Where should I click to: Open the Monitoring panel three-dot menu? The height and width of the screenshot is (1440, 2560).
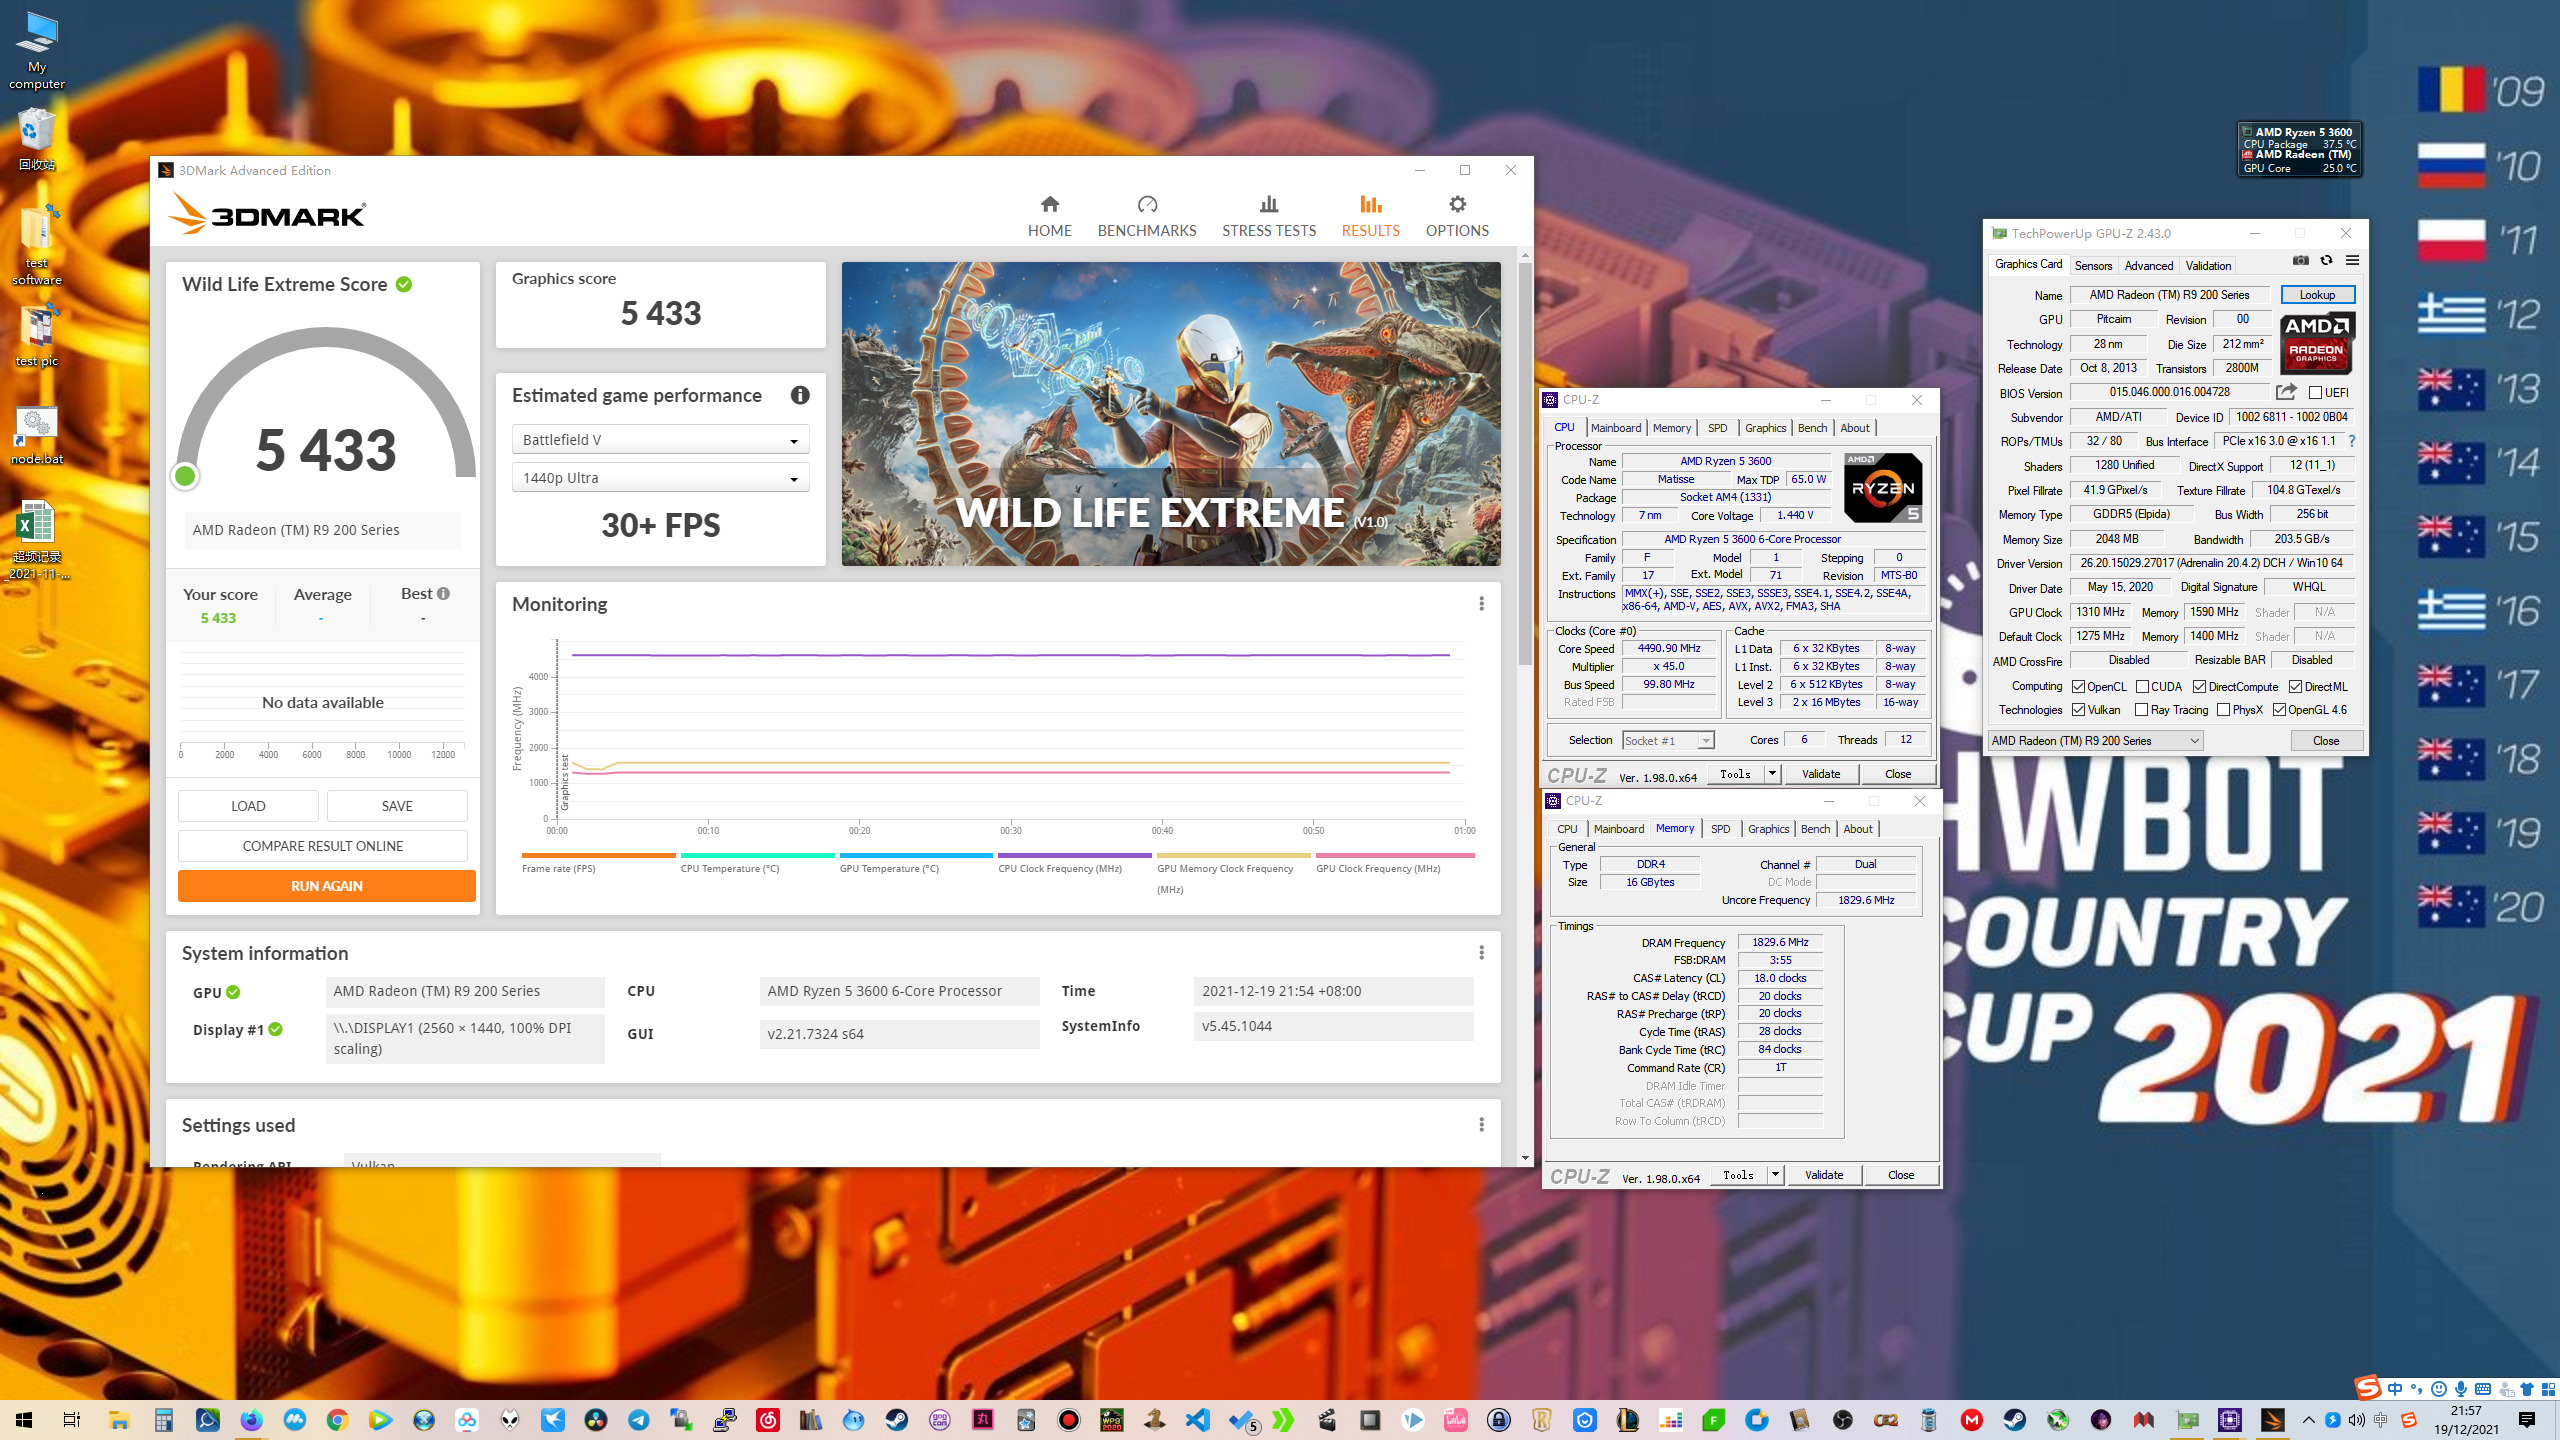pos(1481,604)
